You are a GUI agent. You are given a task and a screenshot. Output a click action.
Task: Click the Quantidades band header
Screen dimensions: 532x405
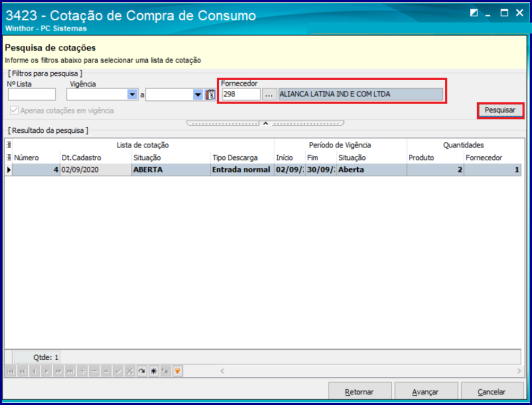pos(464,145)
